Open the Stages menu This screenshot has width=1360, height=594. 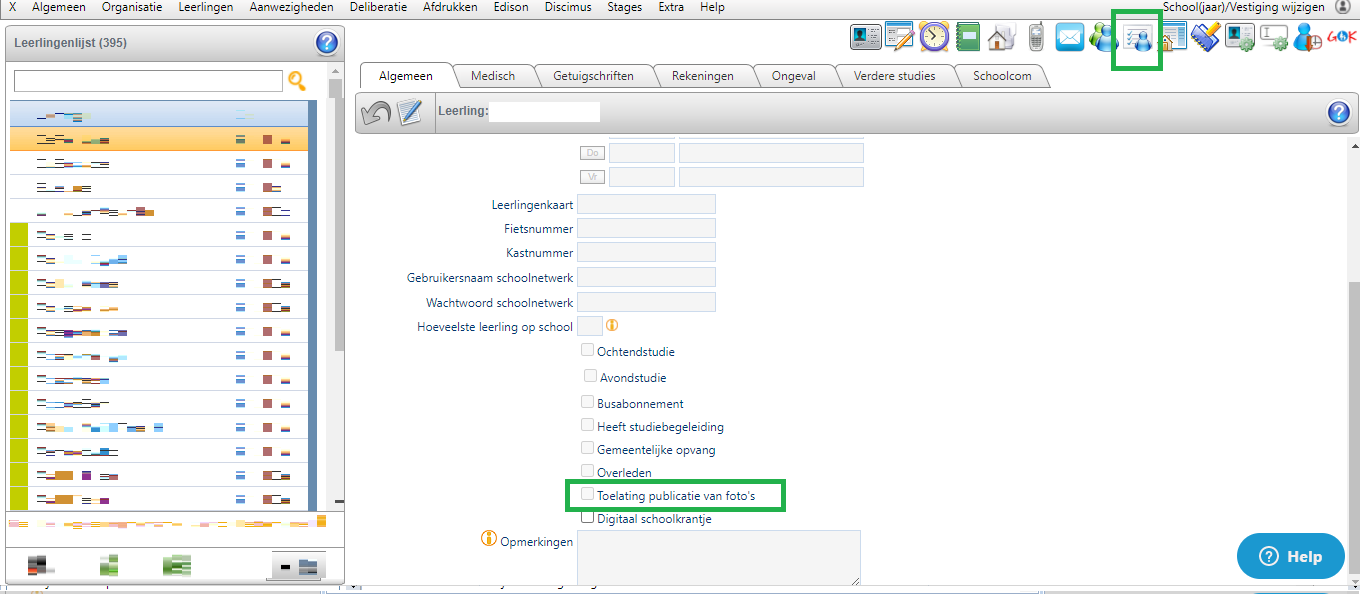pyautogui.click(x=625, y=7)
